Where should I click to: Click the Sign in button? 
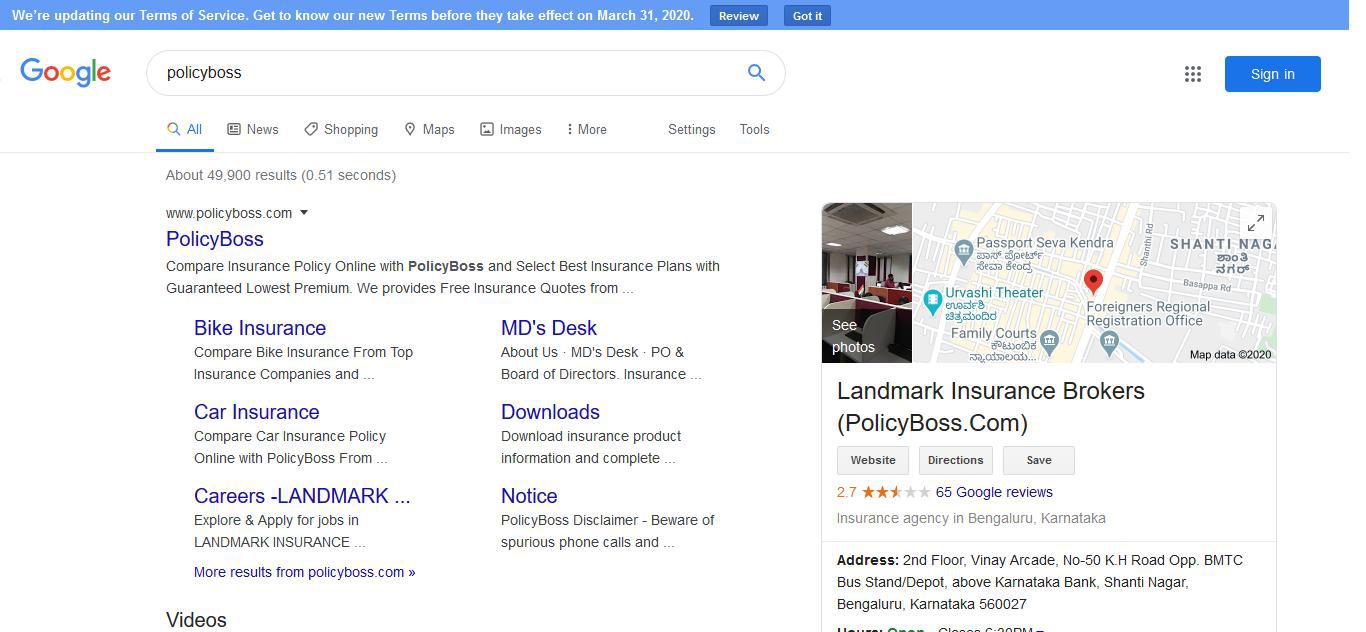click(x=1272, y=73)
